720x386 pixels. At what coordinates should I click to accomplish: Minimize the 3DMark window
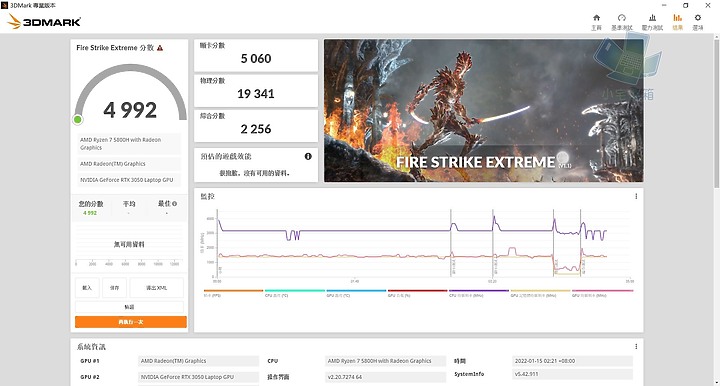pos(664,6)
